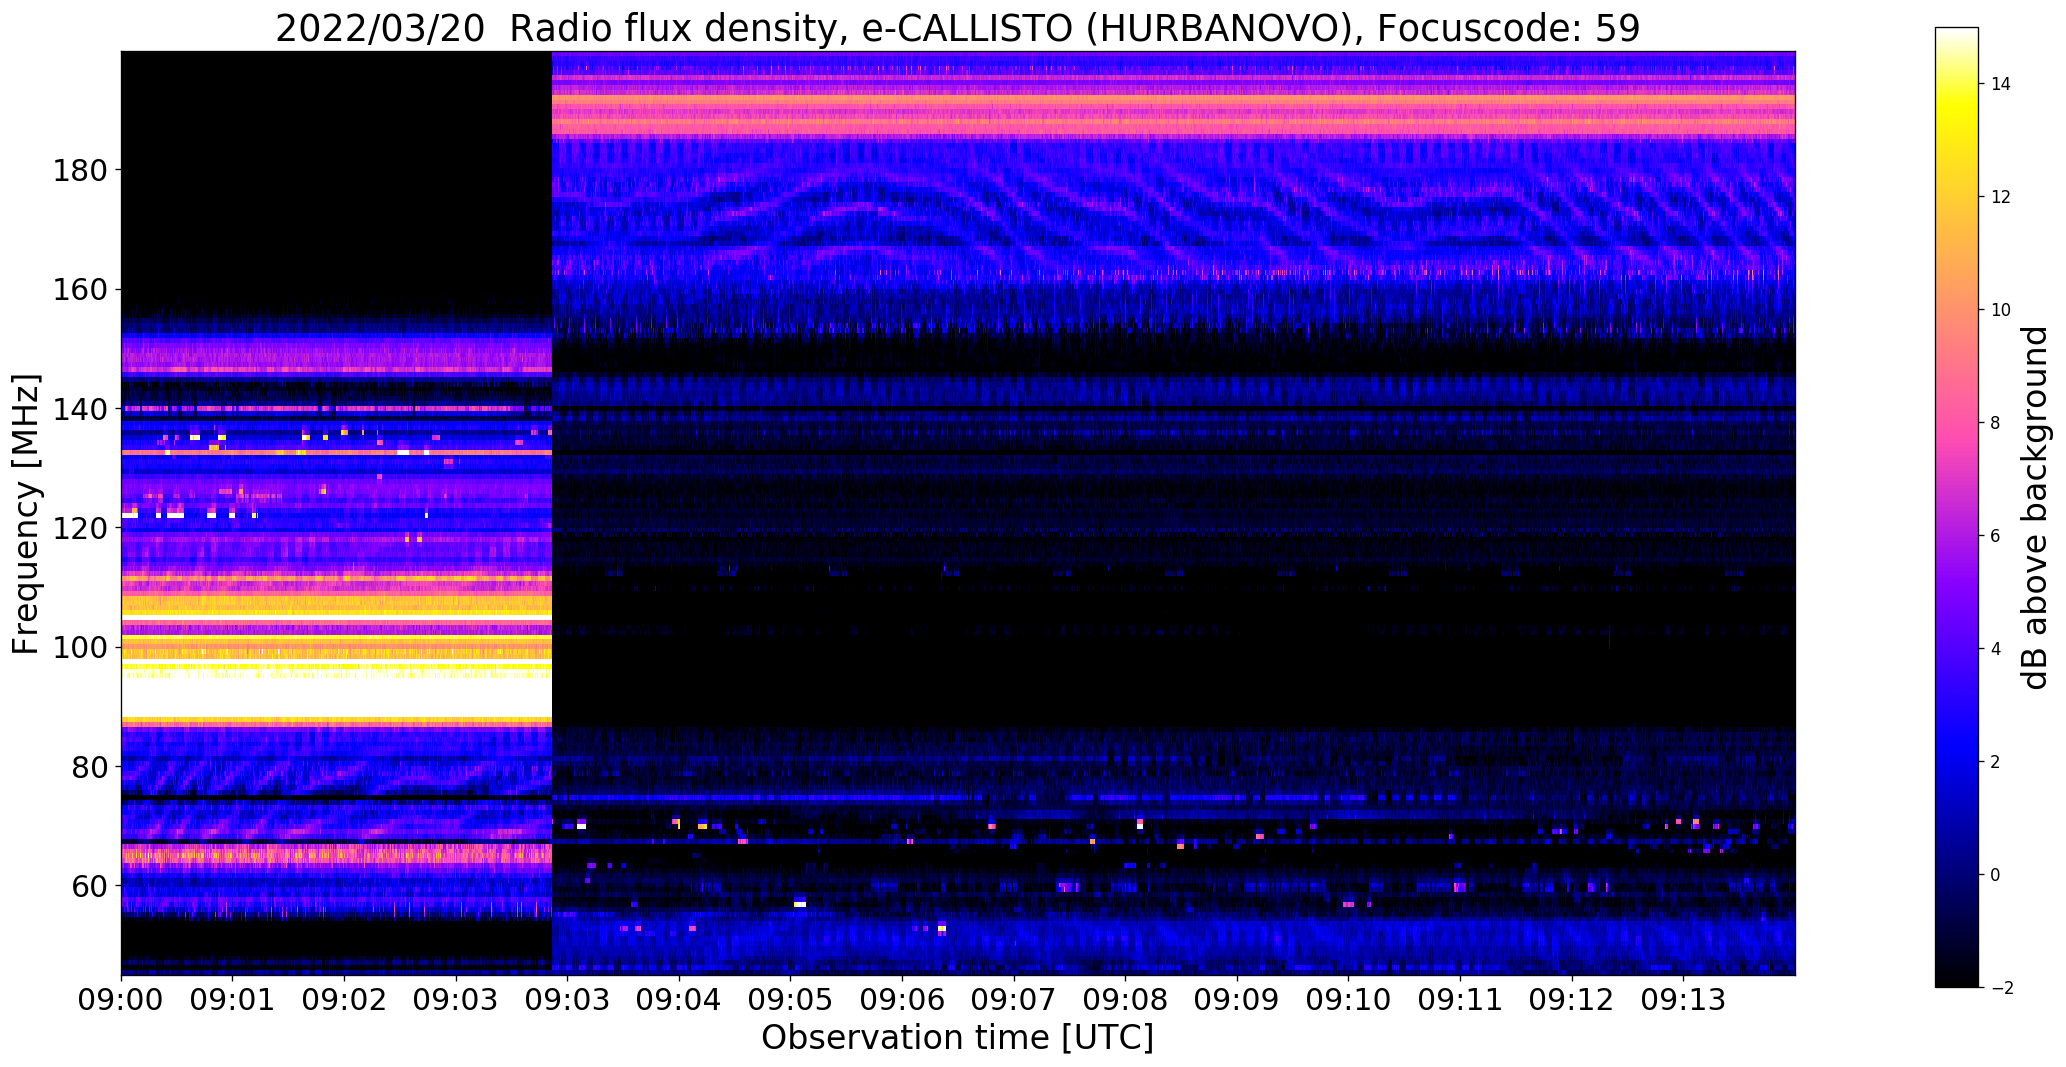Click the colorbar tick label 8
Image resolution: width=2066 pixels, height=1067 pixels.
pyautogui.click(x=1996, y=423)
